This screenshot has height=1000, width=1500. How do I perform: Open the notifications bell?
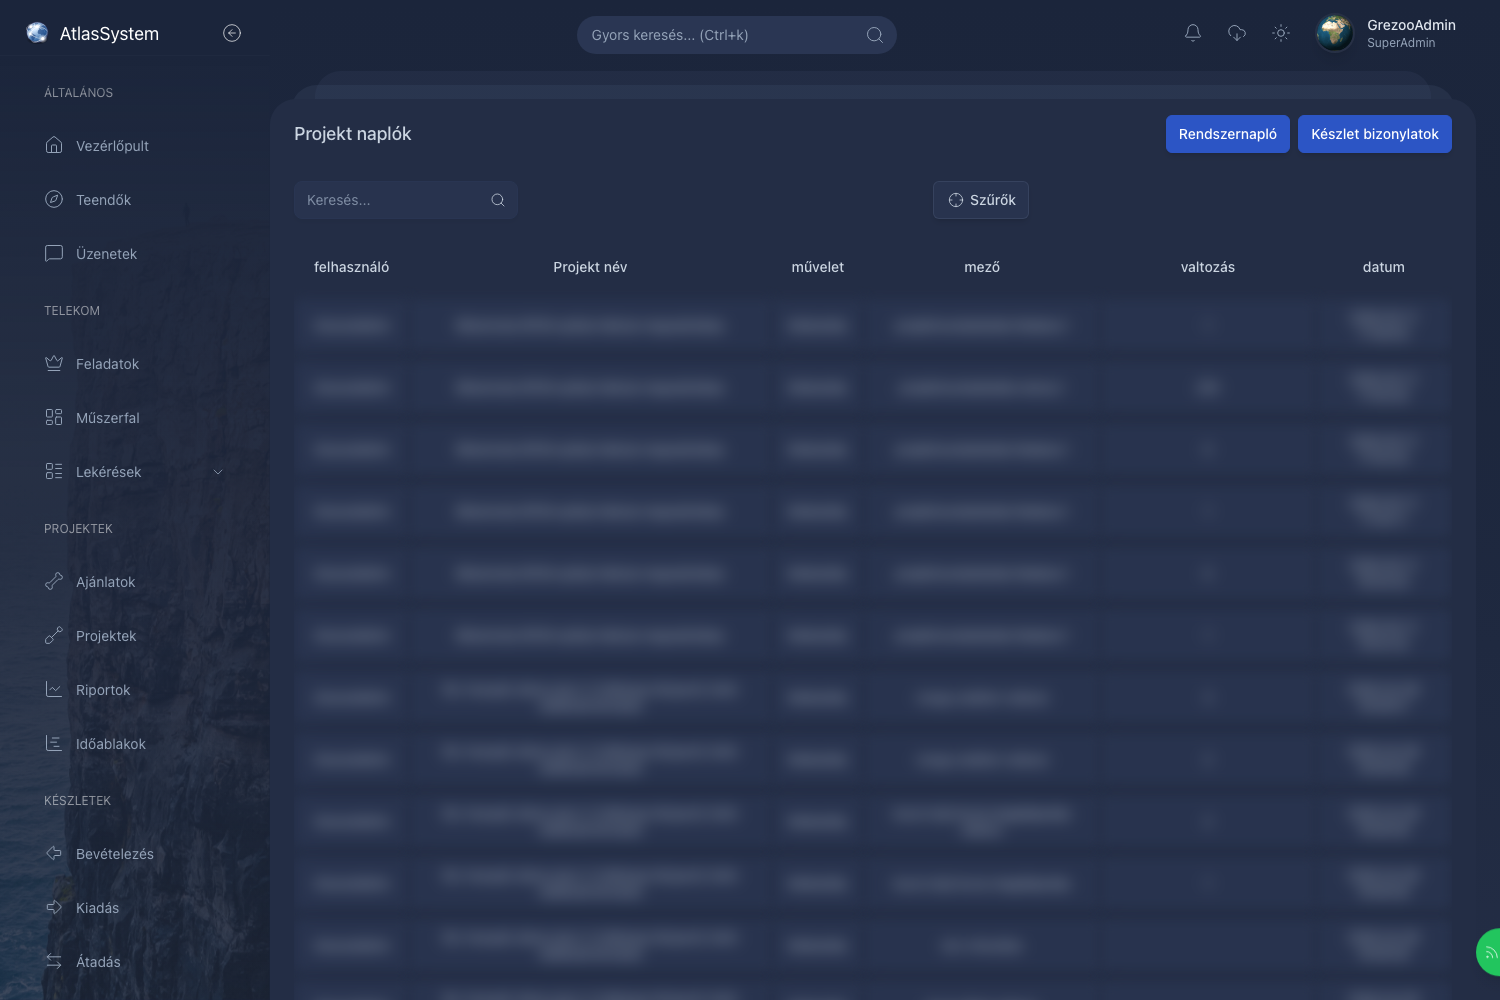[1193, 33]
